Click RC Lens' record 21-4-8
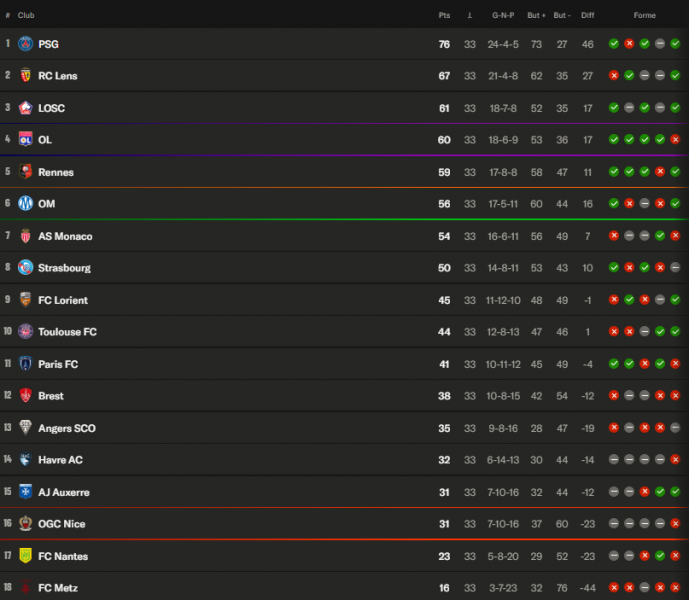689x600 pixels. [503, 76]
